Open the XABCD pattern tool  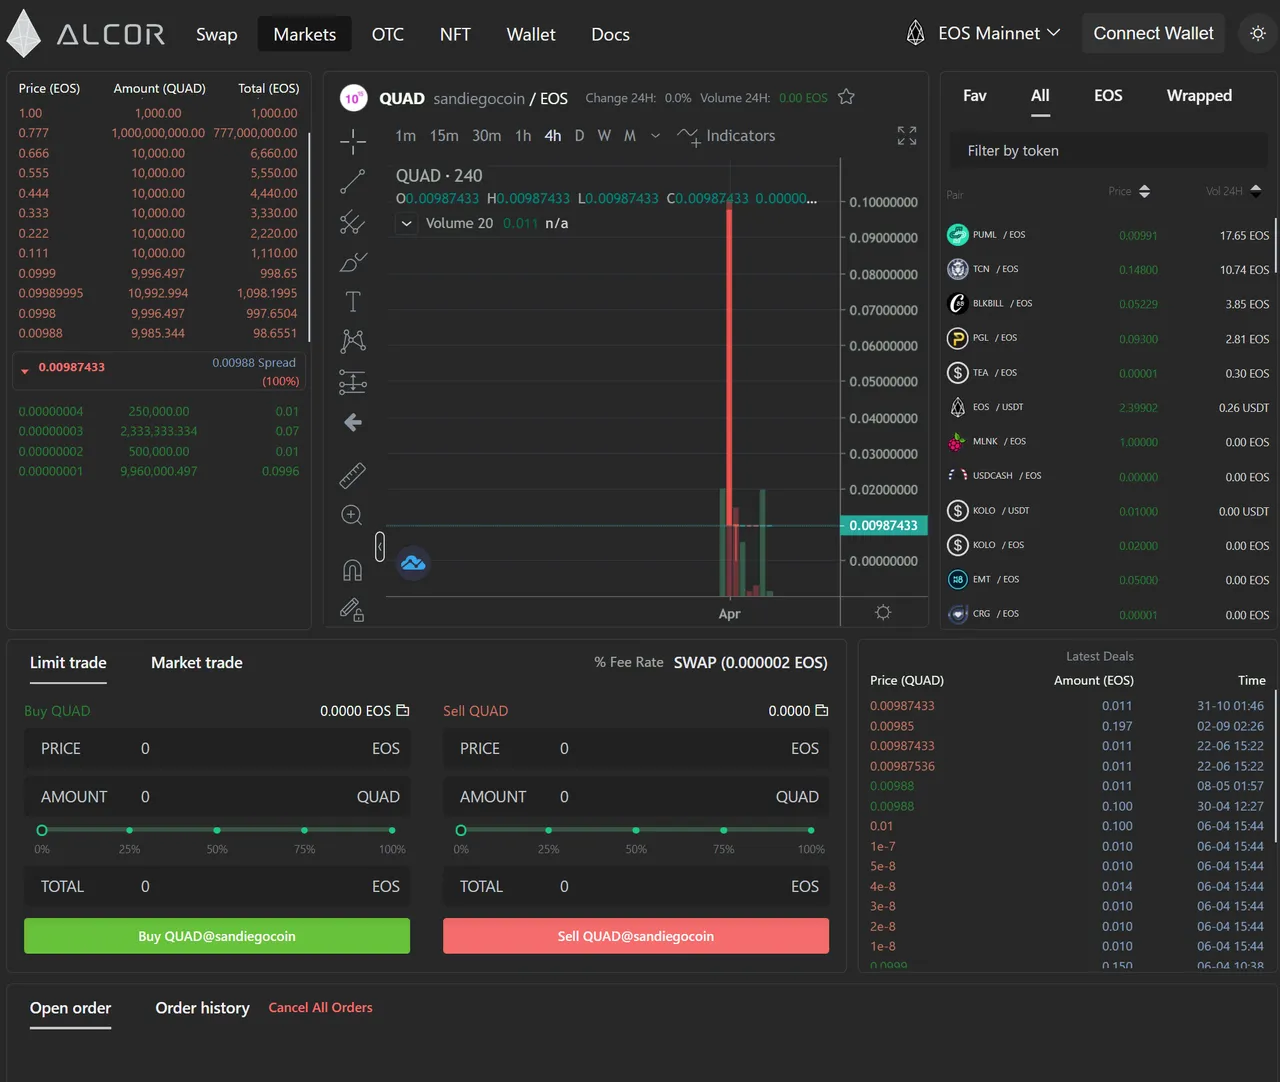click(353, 341)
